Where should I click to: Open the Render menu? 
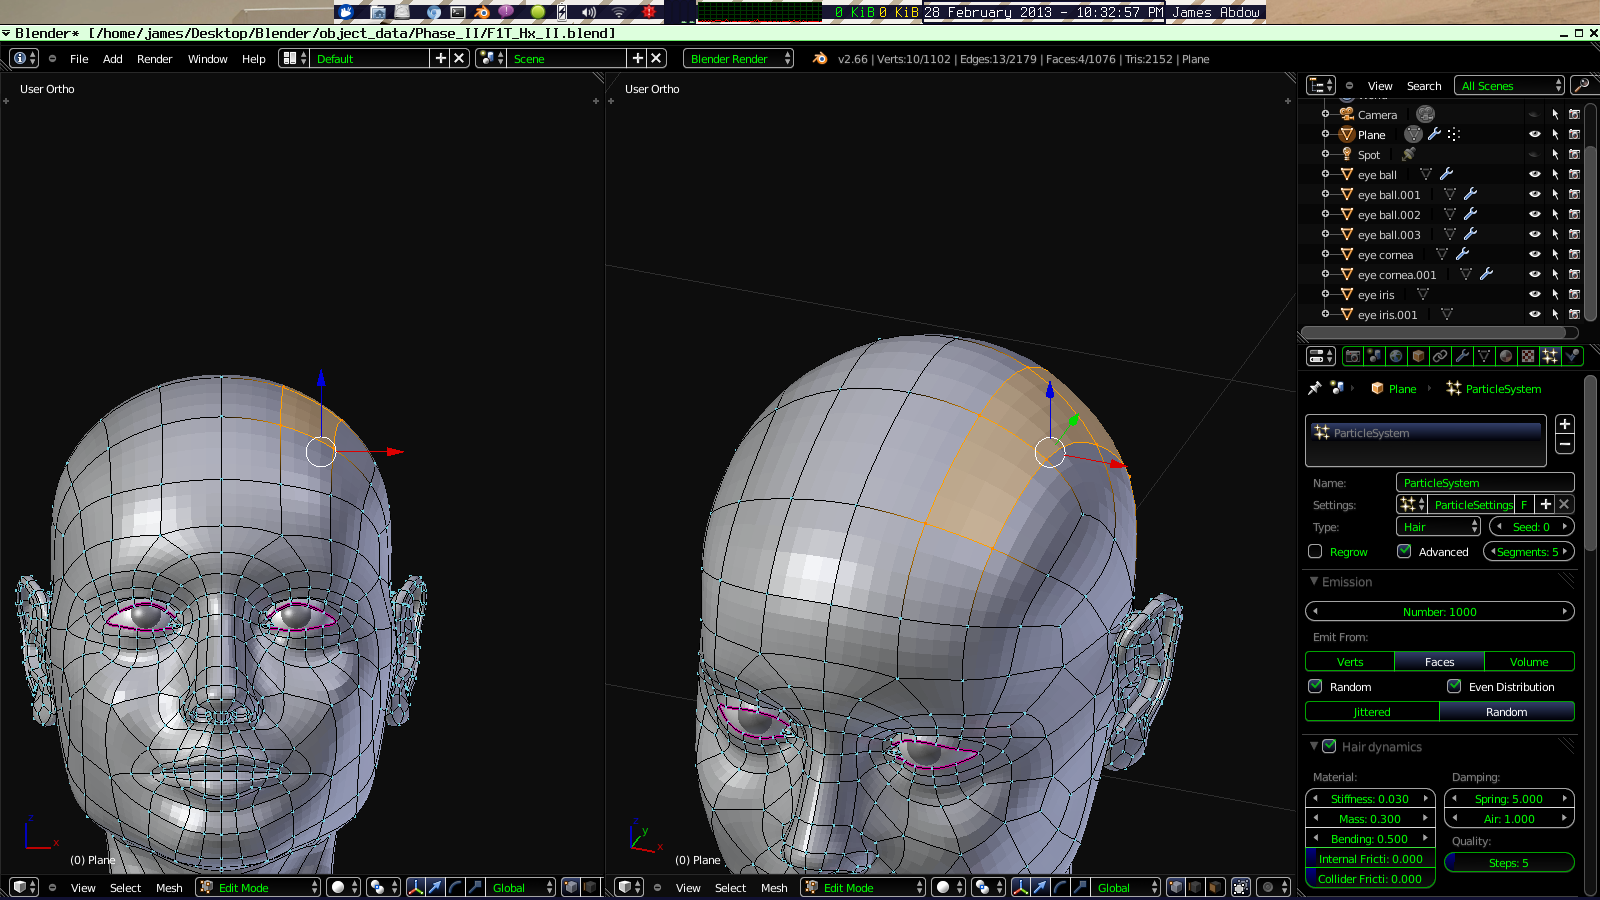[154, 59]
